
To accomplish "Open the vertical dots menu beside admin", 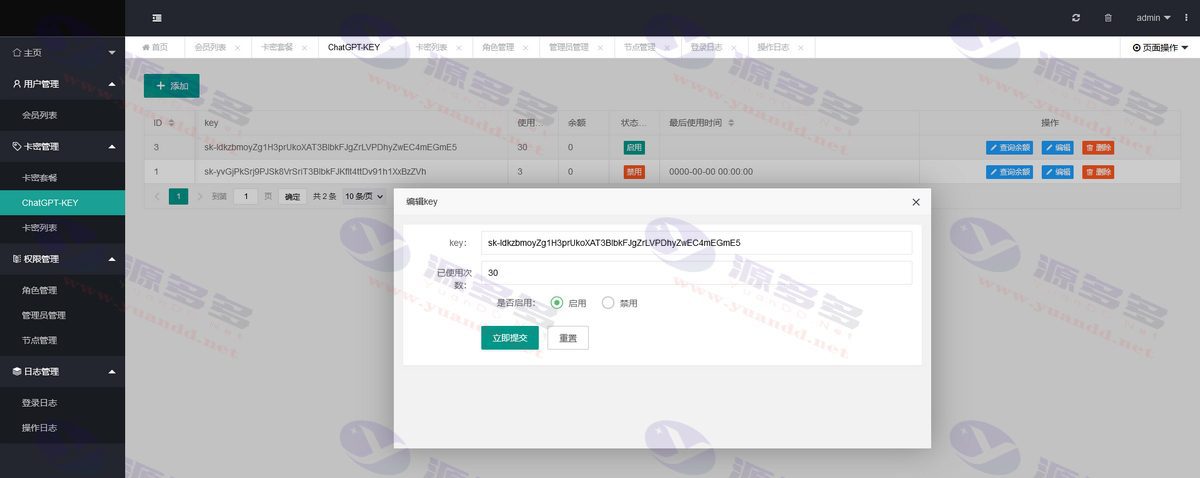I will coord(1185,18).
